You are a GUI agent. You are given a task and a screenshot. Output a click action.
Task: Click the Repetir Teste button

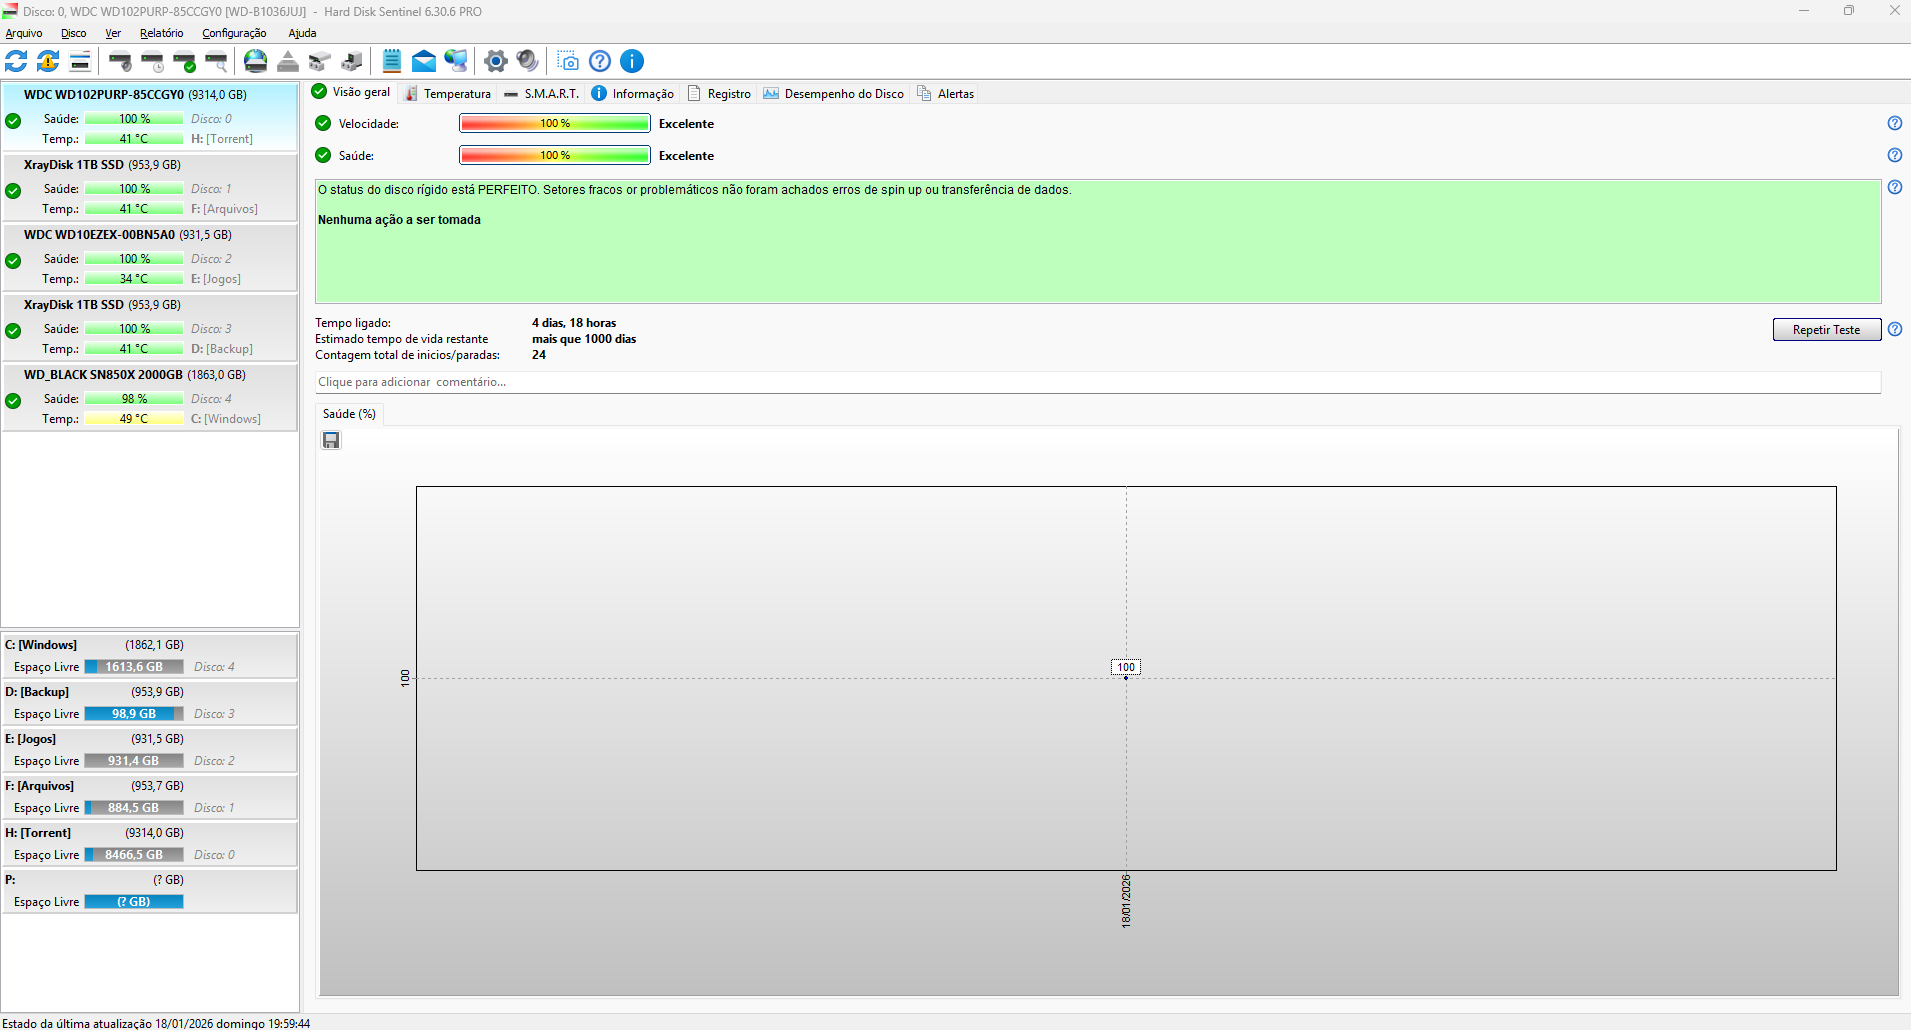pos(1826,329)
